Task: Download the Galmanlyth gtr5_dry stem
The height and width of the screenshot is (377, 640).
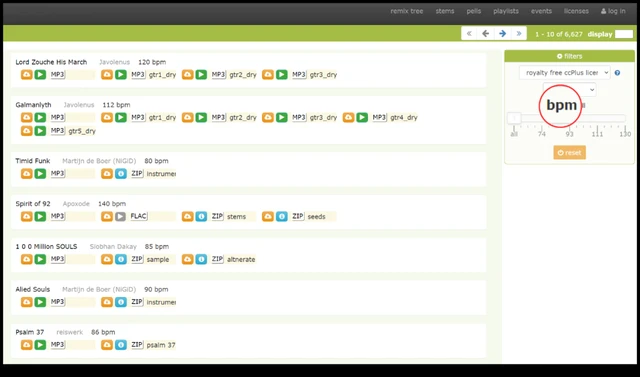Action: click(27, 131)
